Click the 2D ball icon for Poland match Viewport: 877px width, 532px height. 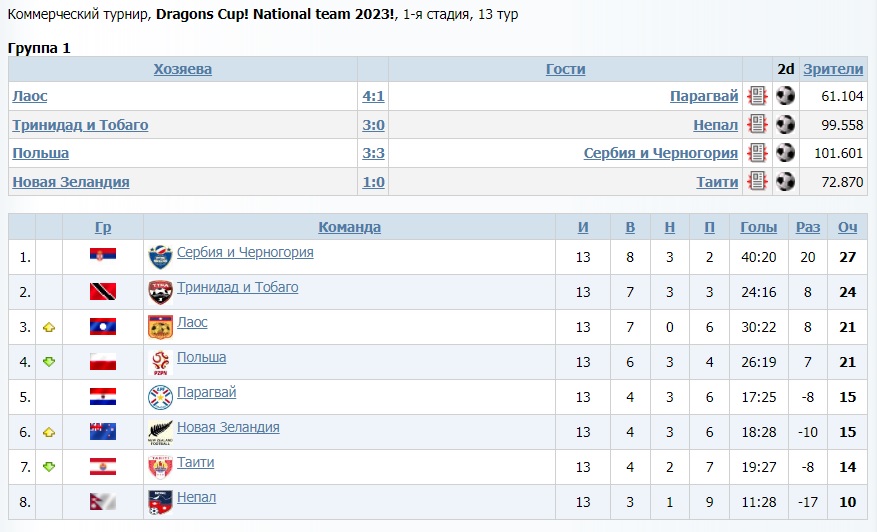[x=785, y=153]
